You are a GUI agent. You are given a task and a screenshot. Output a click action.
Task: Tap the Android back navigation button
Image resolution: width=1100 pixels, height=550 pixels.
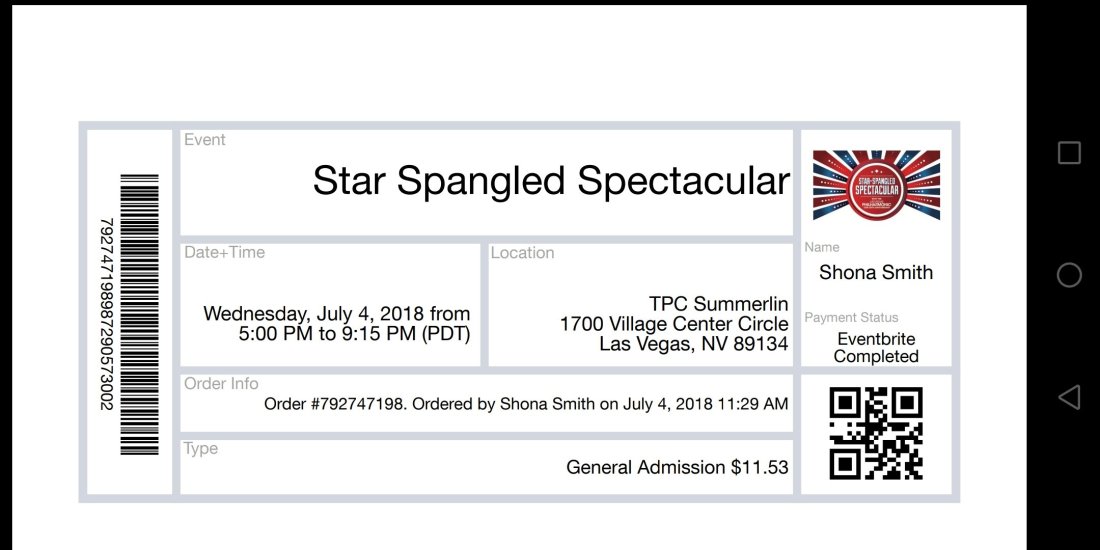pyautogui.click(x=1069, y=397)
